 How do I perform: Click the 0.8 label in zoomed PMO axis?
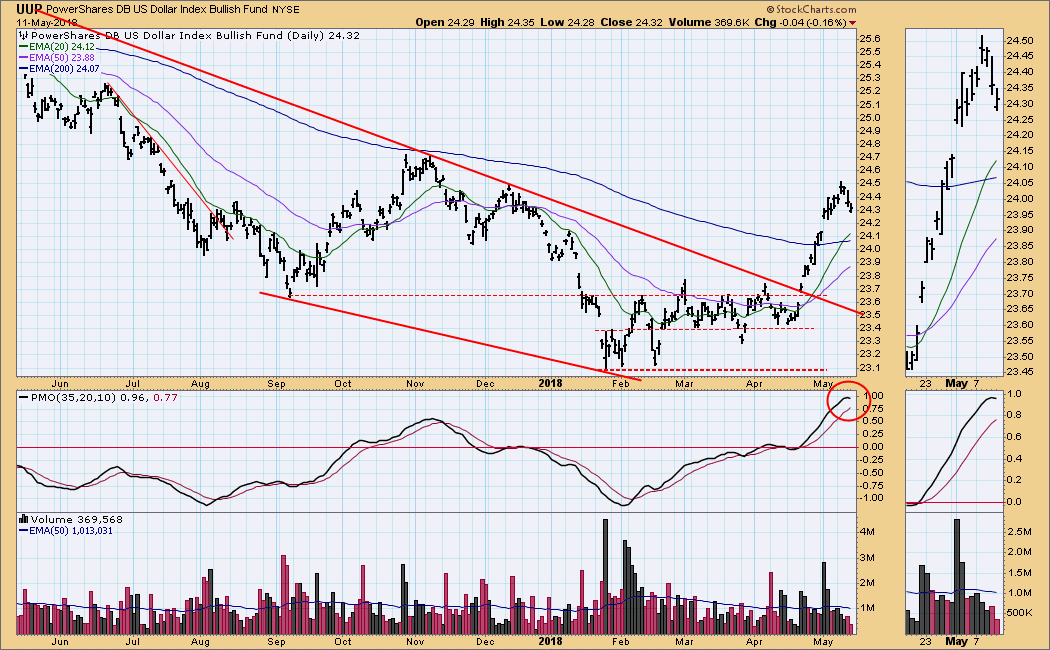[1013, 415]
